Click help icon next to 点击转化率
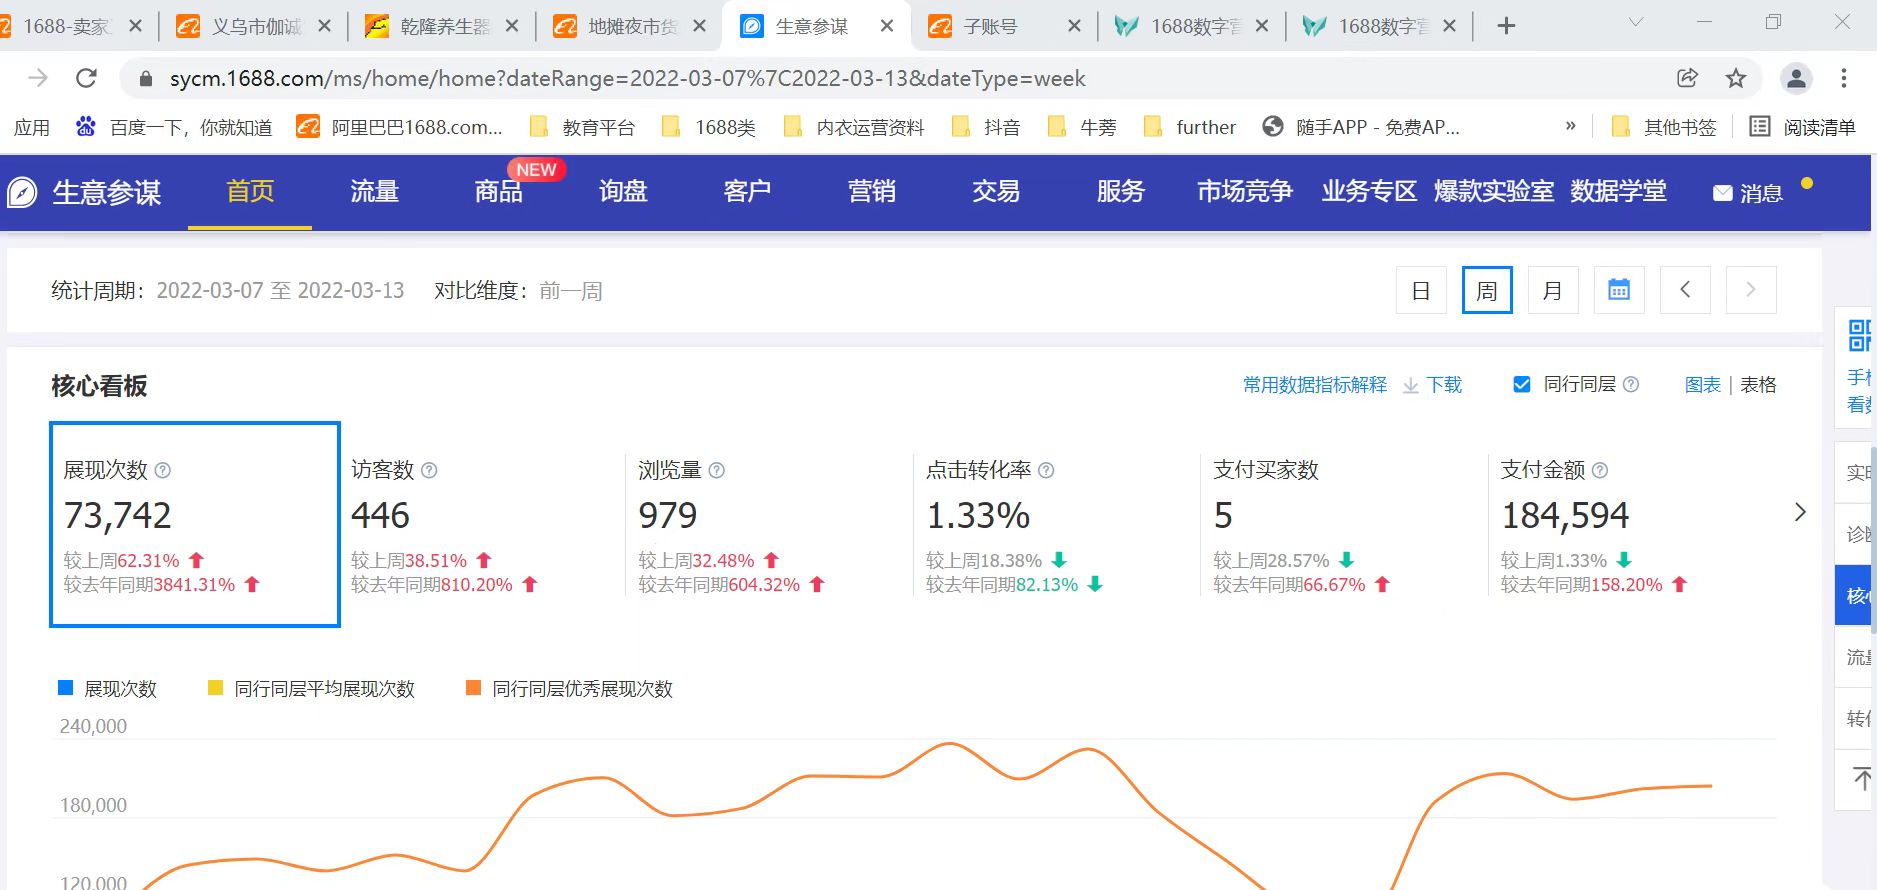 click(1046, 470)
